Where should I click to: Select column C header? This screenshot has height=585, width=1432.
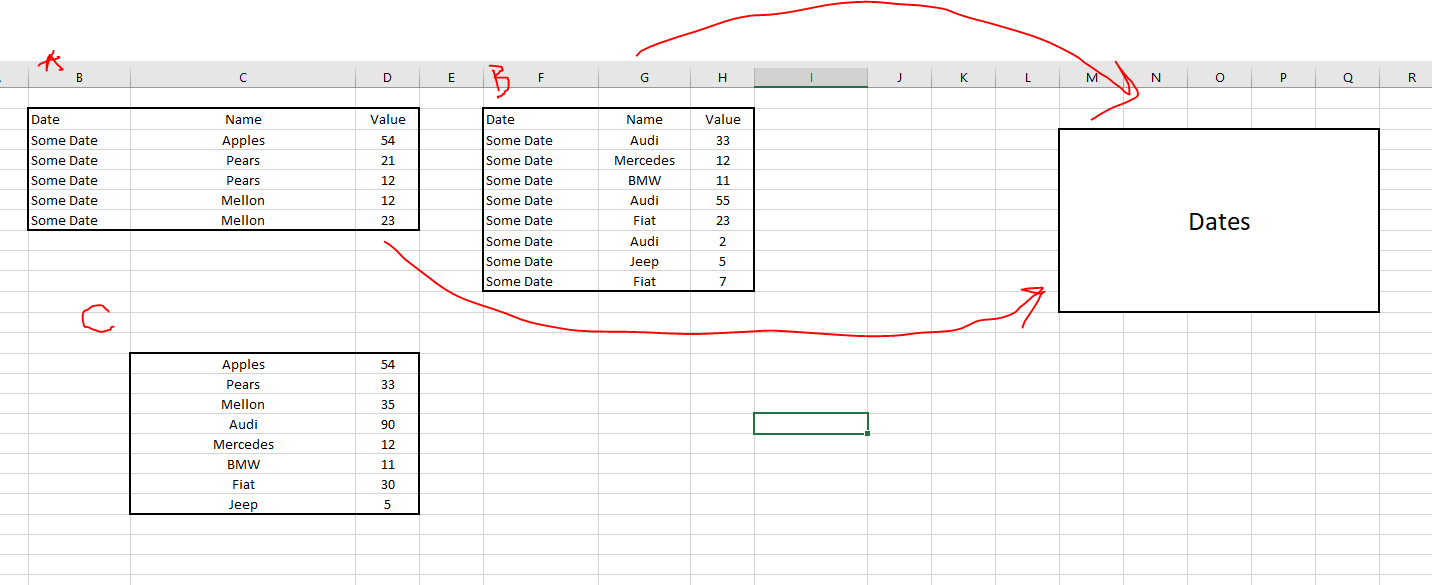coord(243,77)
